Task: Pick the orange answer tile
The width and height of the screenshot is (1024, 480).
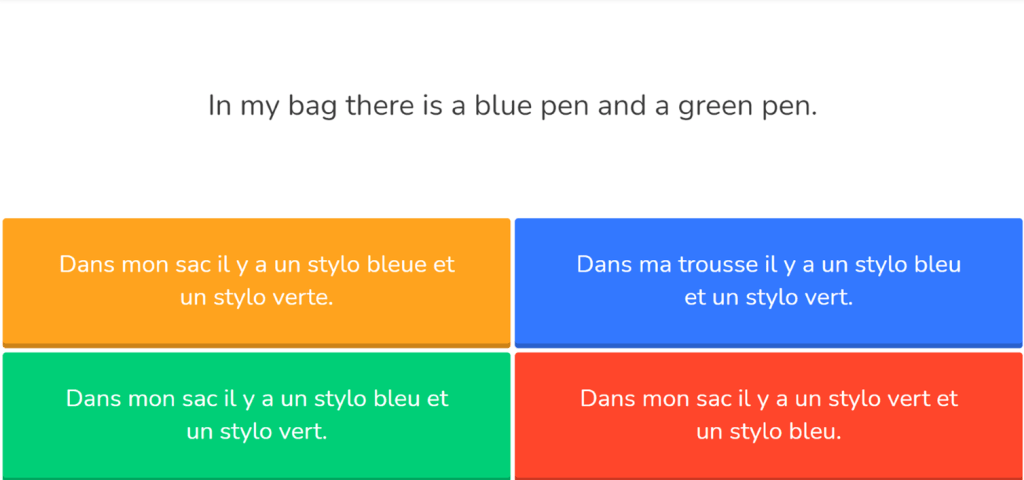Action: tap(256, 281)
